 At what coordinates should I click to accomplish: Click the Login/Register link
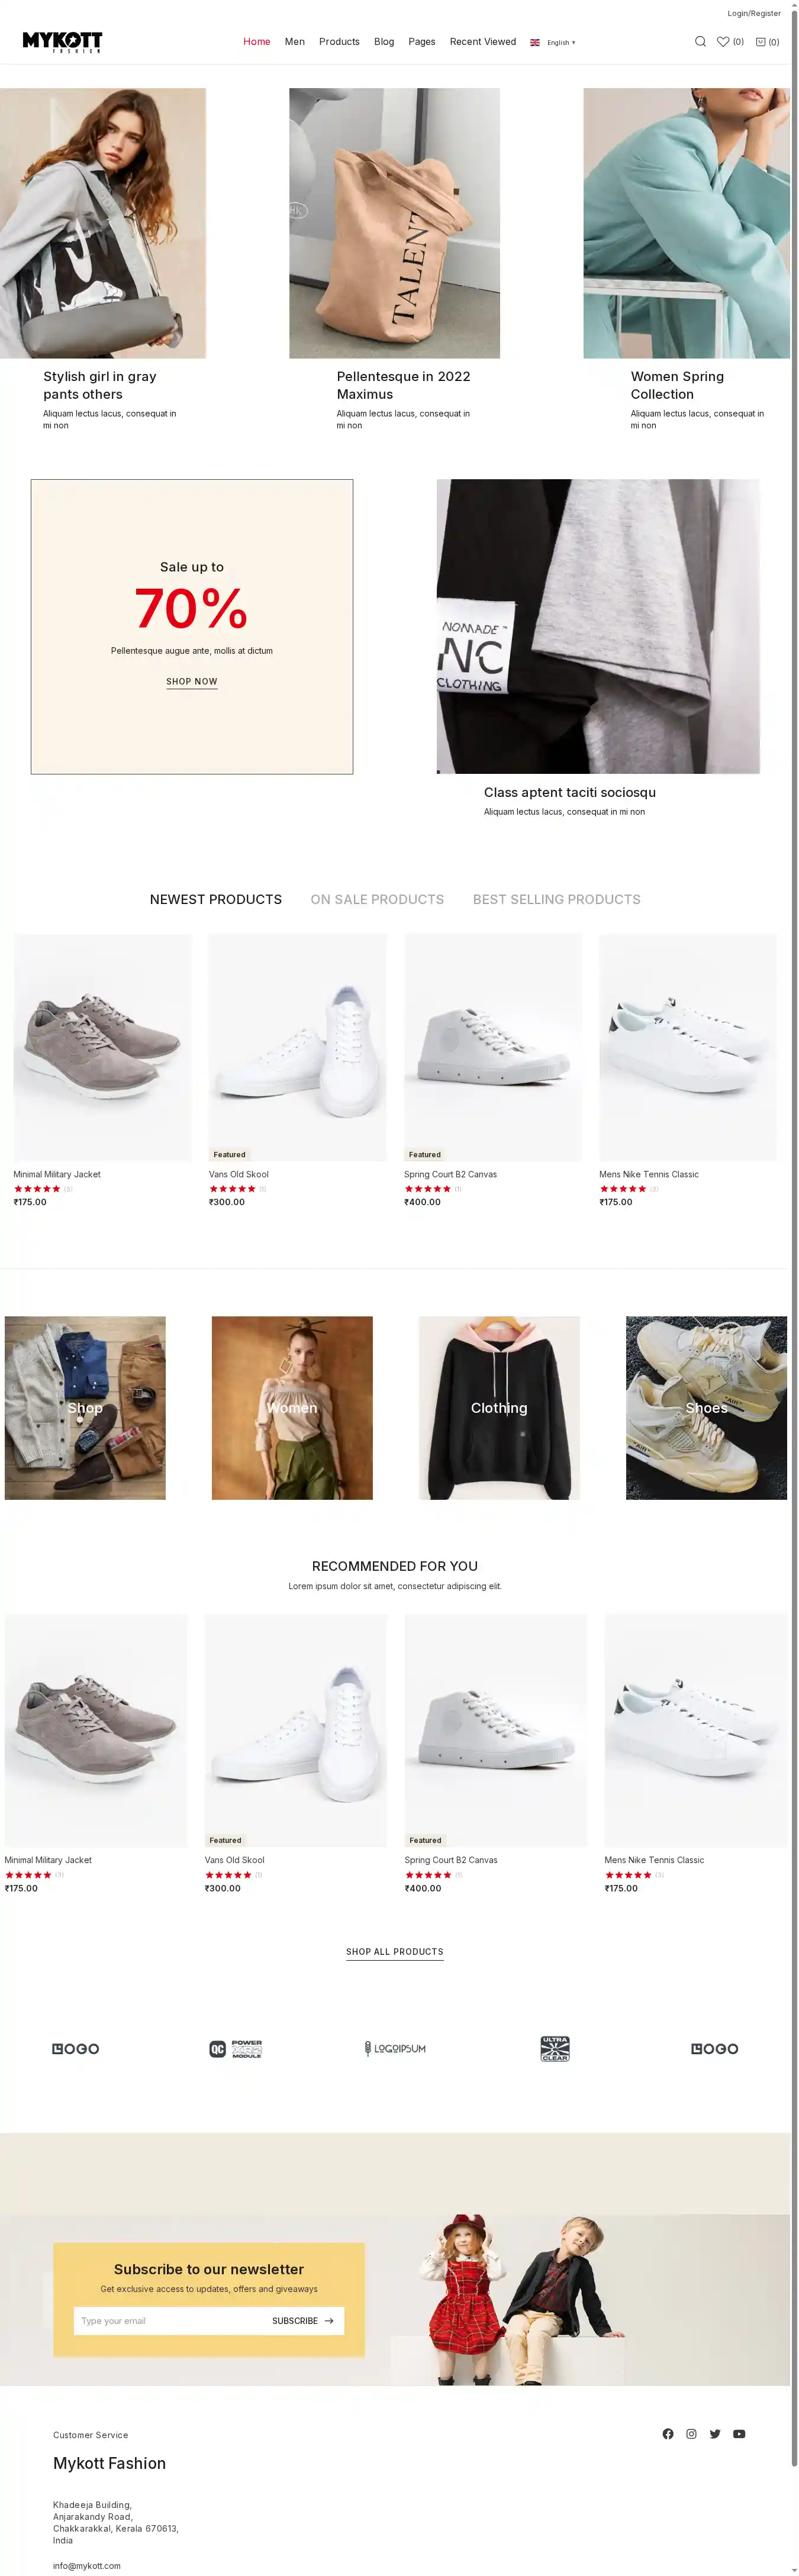pyautogui.click(x=754, y=14)
